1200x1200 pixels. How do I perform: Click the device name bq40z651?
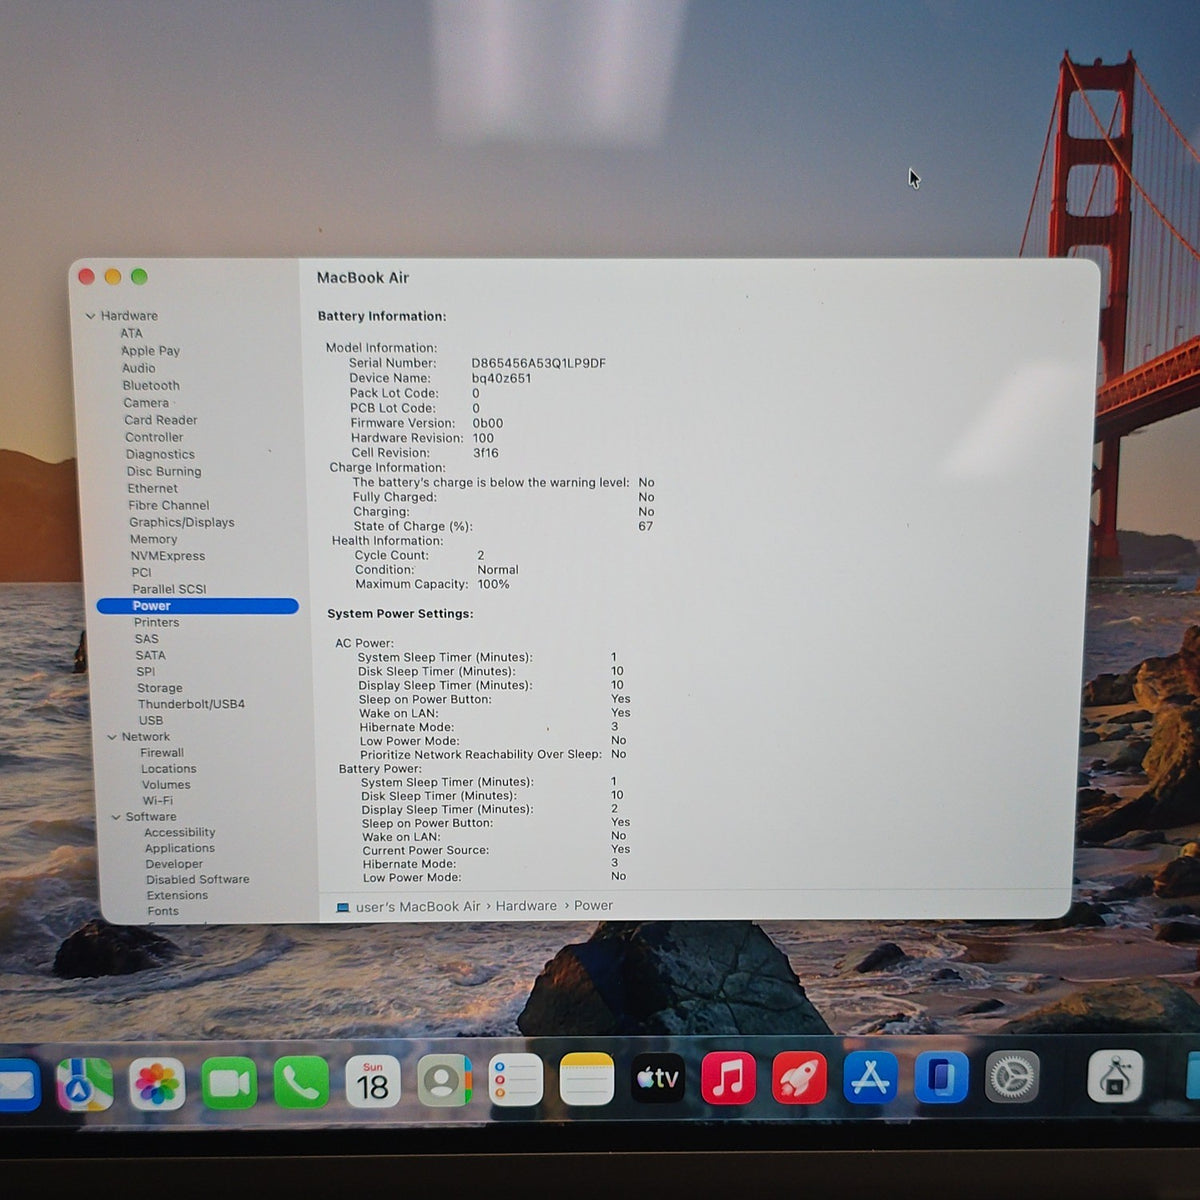tap(501, 378)
